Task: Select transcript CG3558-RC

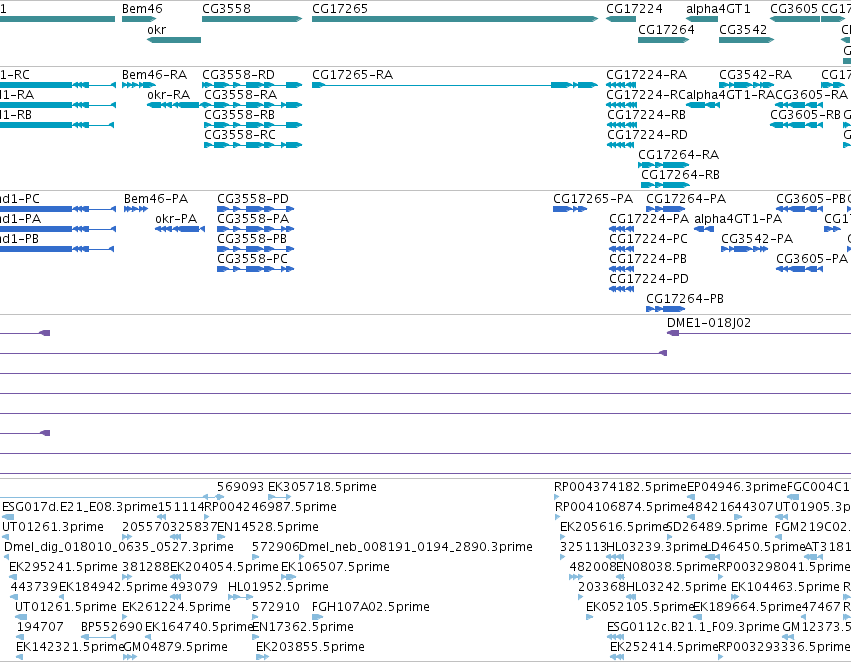Action: point(253,145)
